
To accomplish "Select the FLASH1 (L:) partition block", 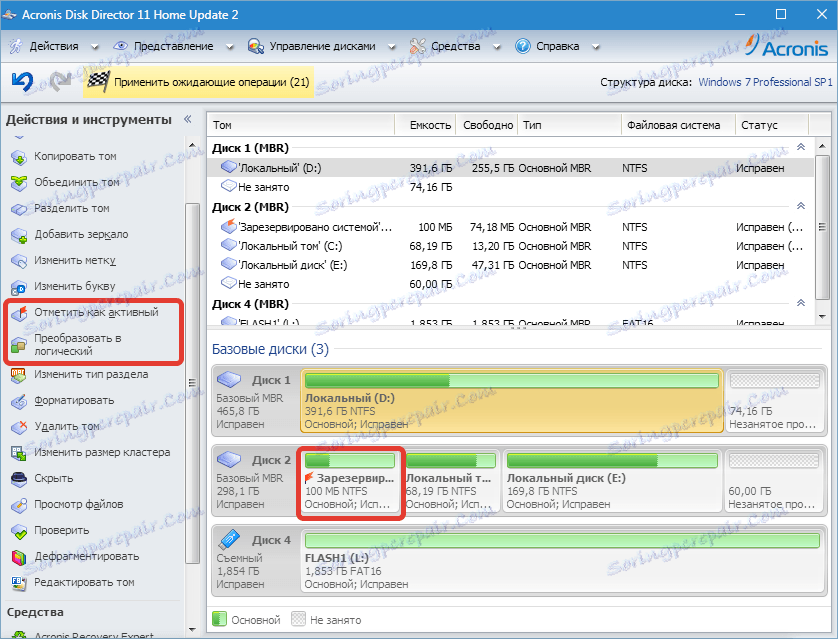I will coord(562,561).
